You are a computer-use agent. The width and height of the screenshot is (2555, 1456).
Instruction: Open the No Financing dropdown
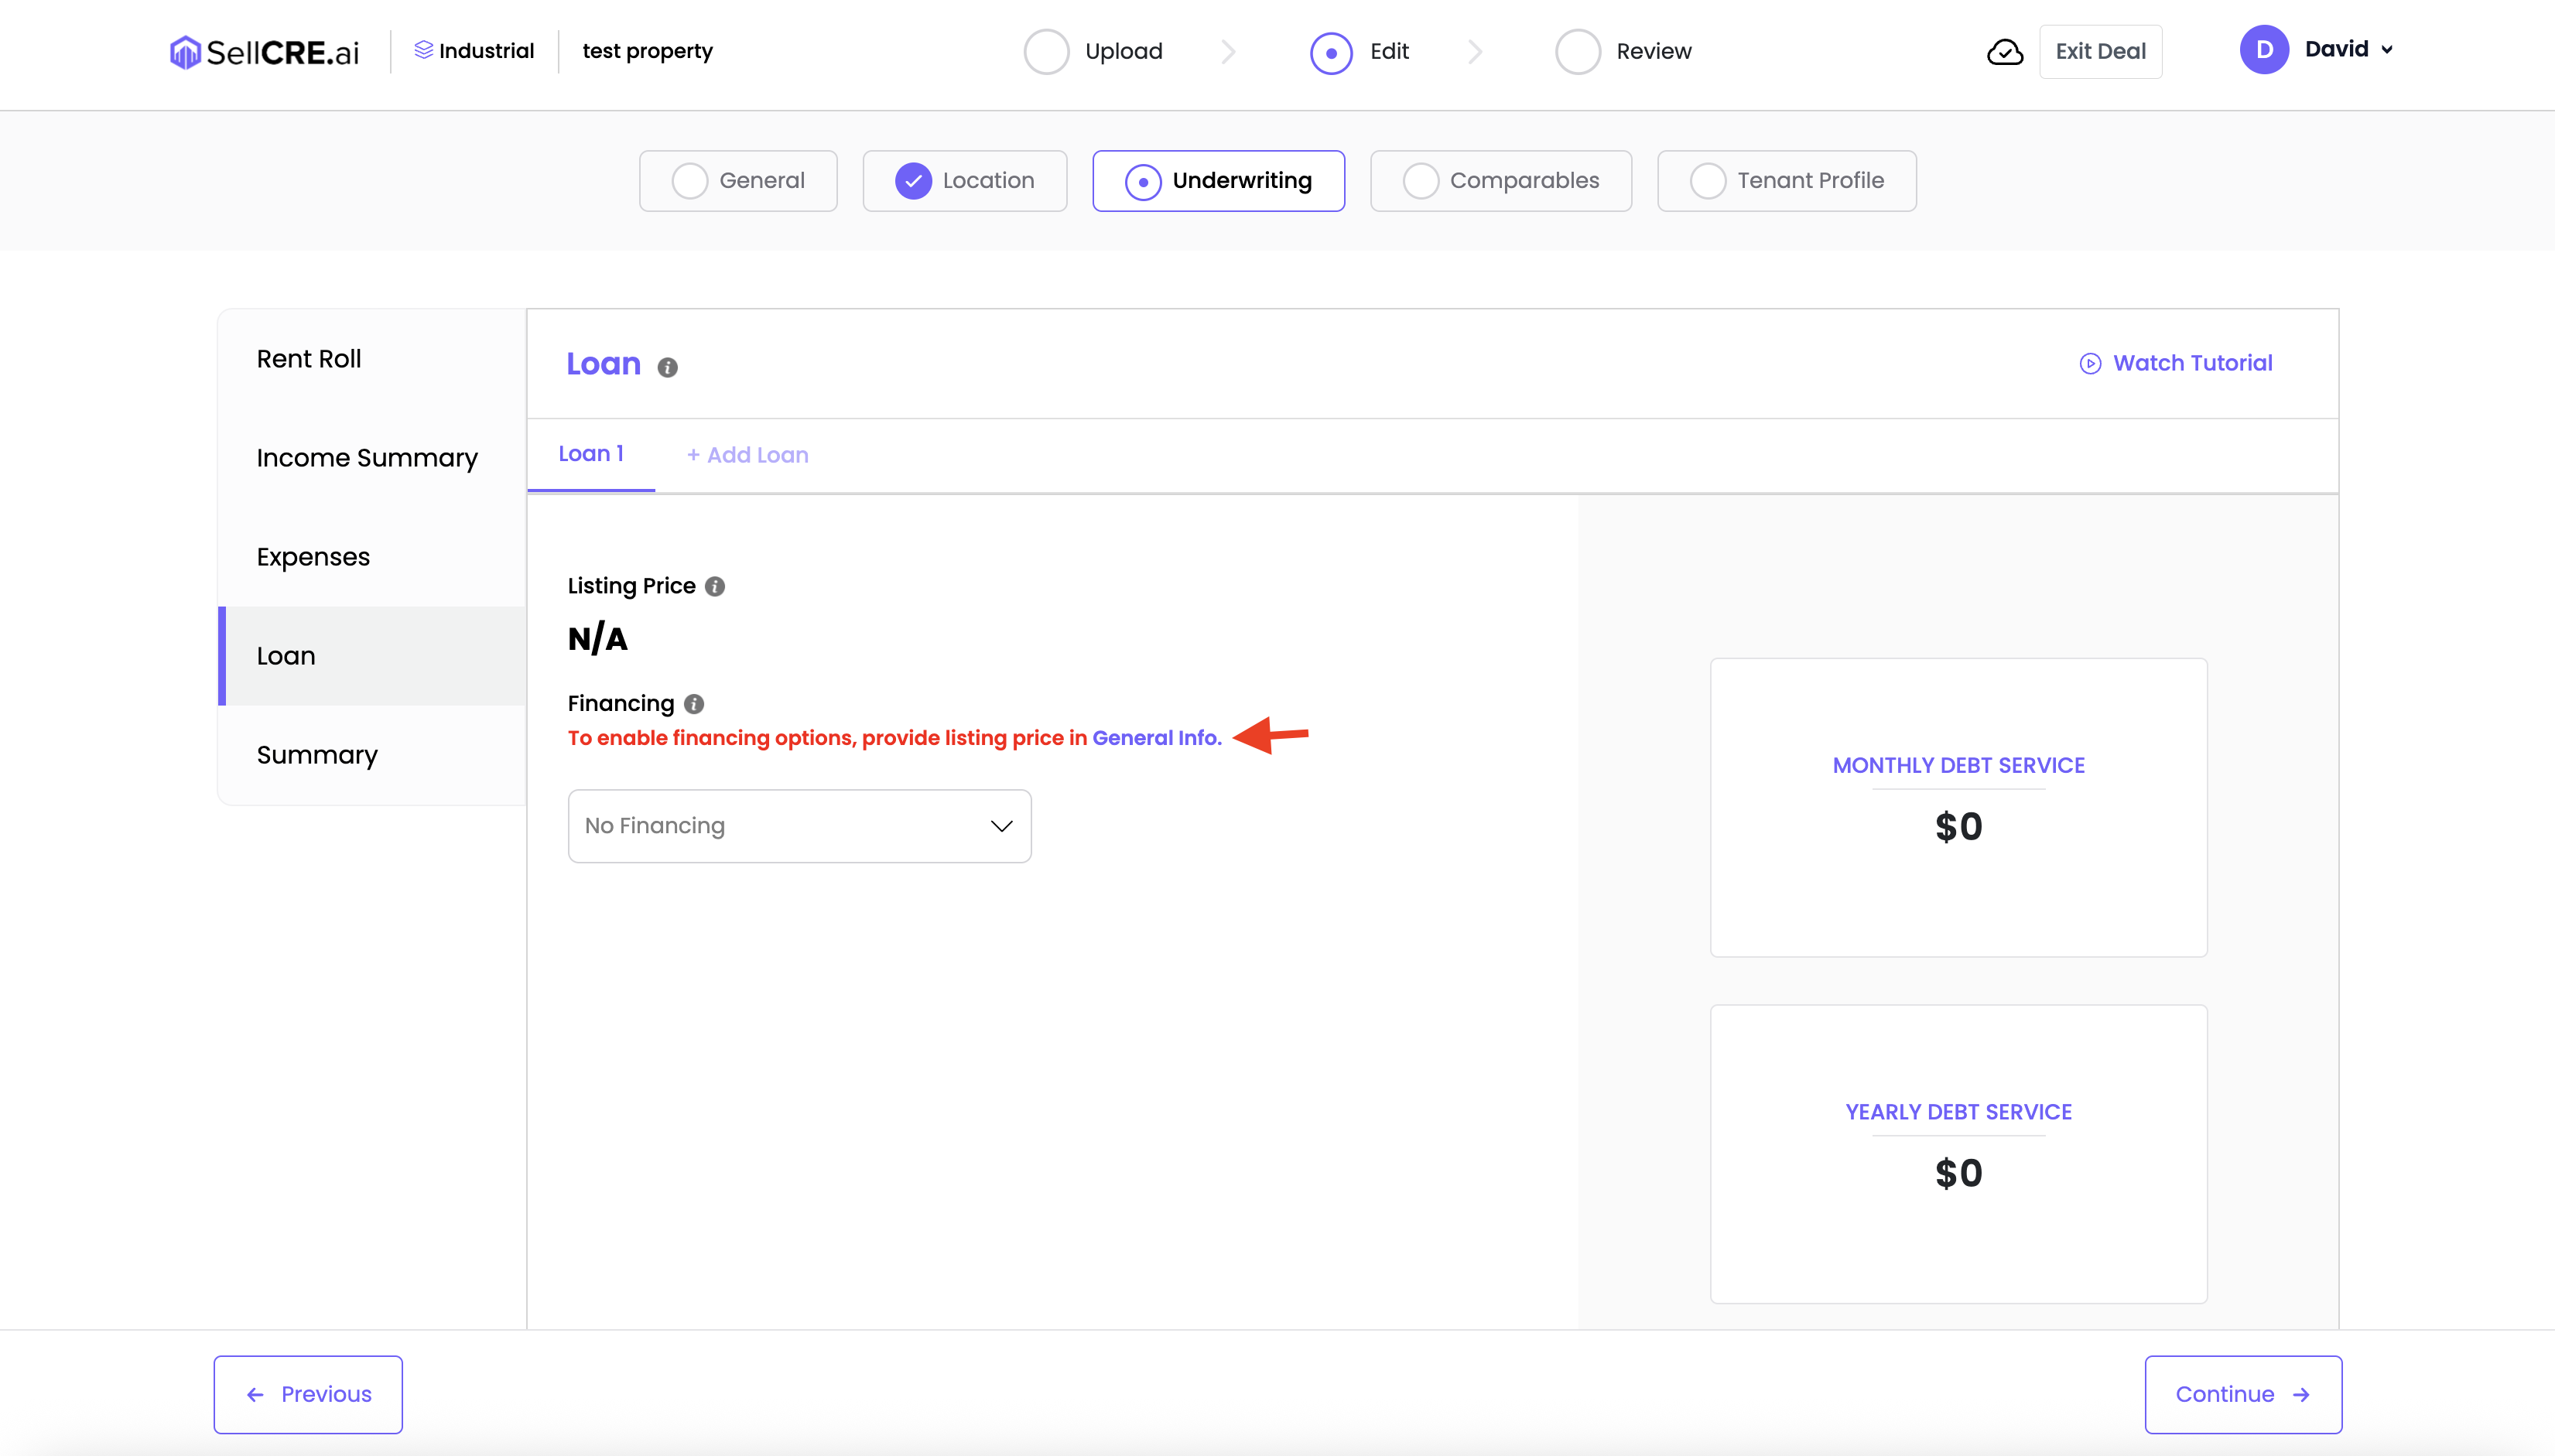coord(799,826)
